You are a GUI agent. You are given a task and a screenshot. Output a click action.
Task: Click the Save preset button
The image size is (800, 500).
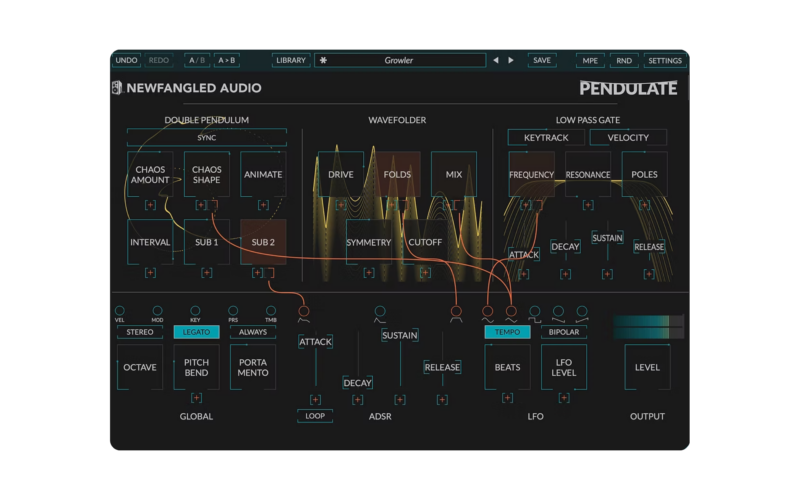click(x=542, y=60)
